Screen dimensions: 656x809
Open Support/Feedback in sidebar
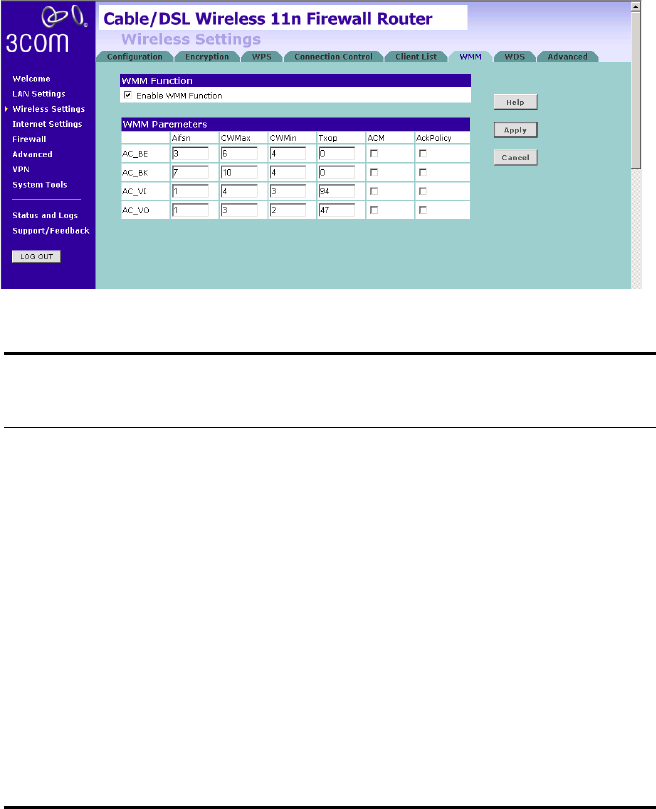51,231
